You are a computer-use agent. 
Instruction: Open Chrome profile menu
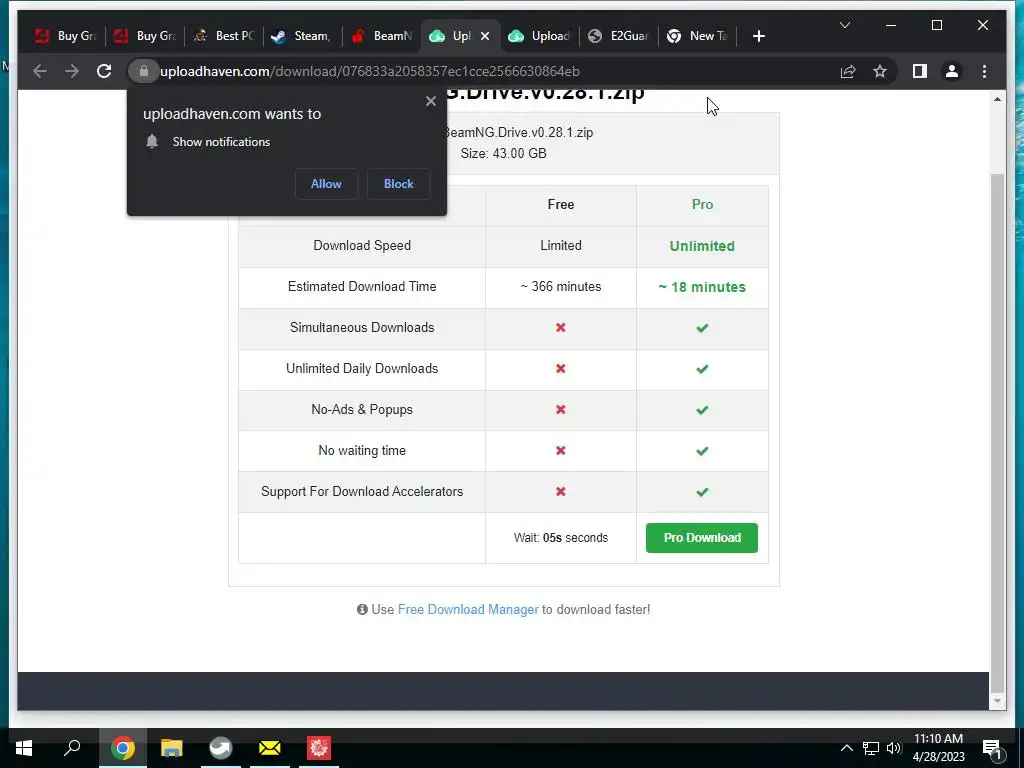(952, 71)
